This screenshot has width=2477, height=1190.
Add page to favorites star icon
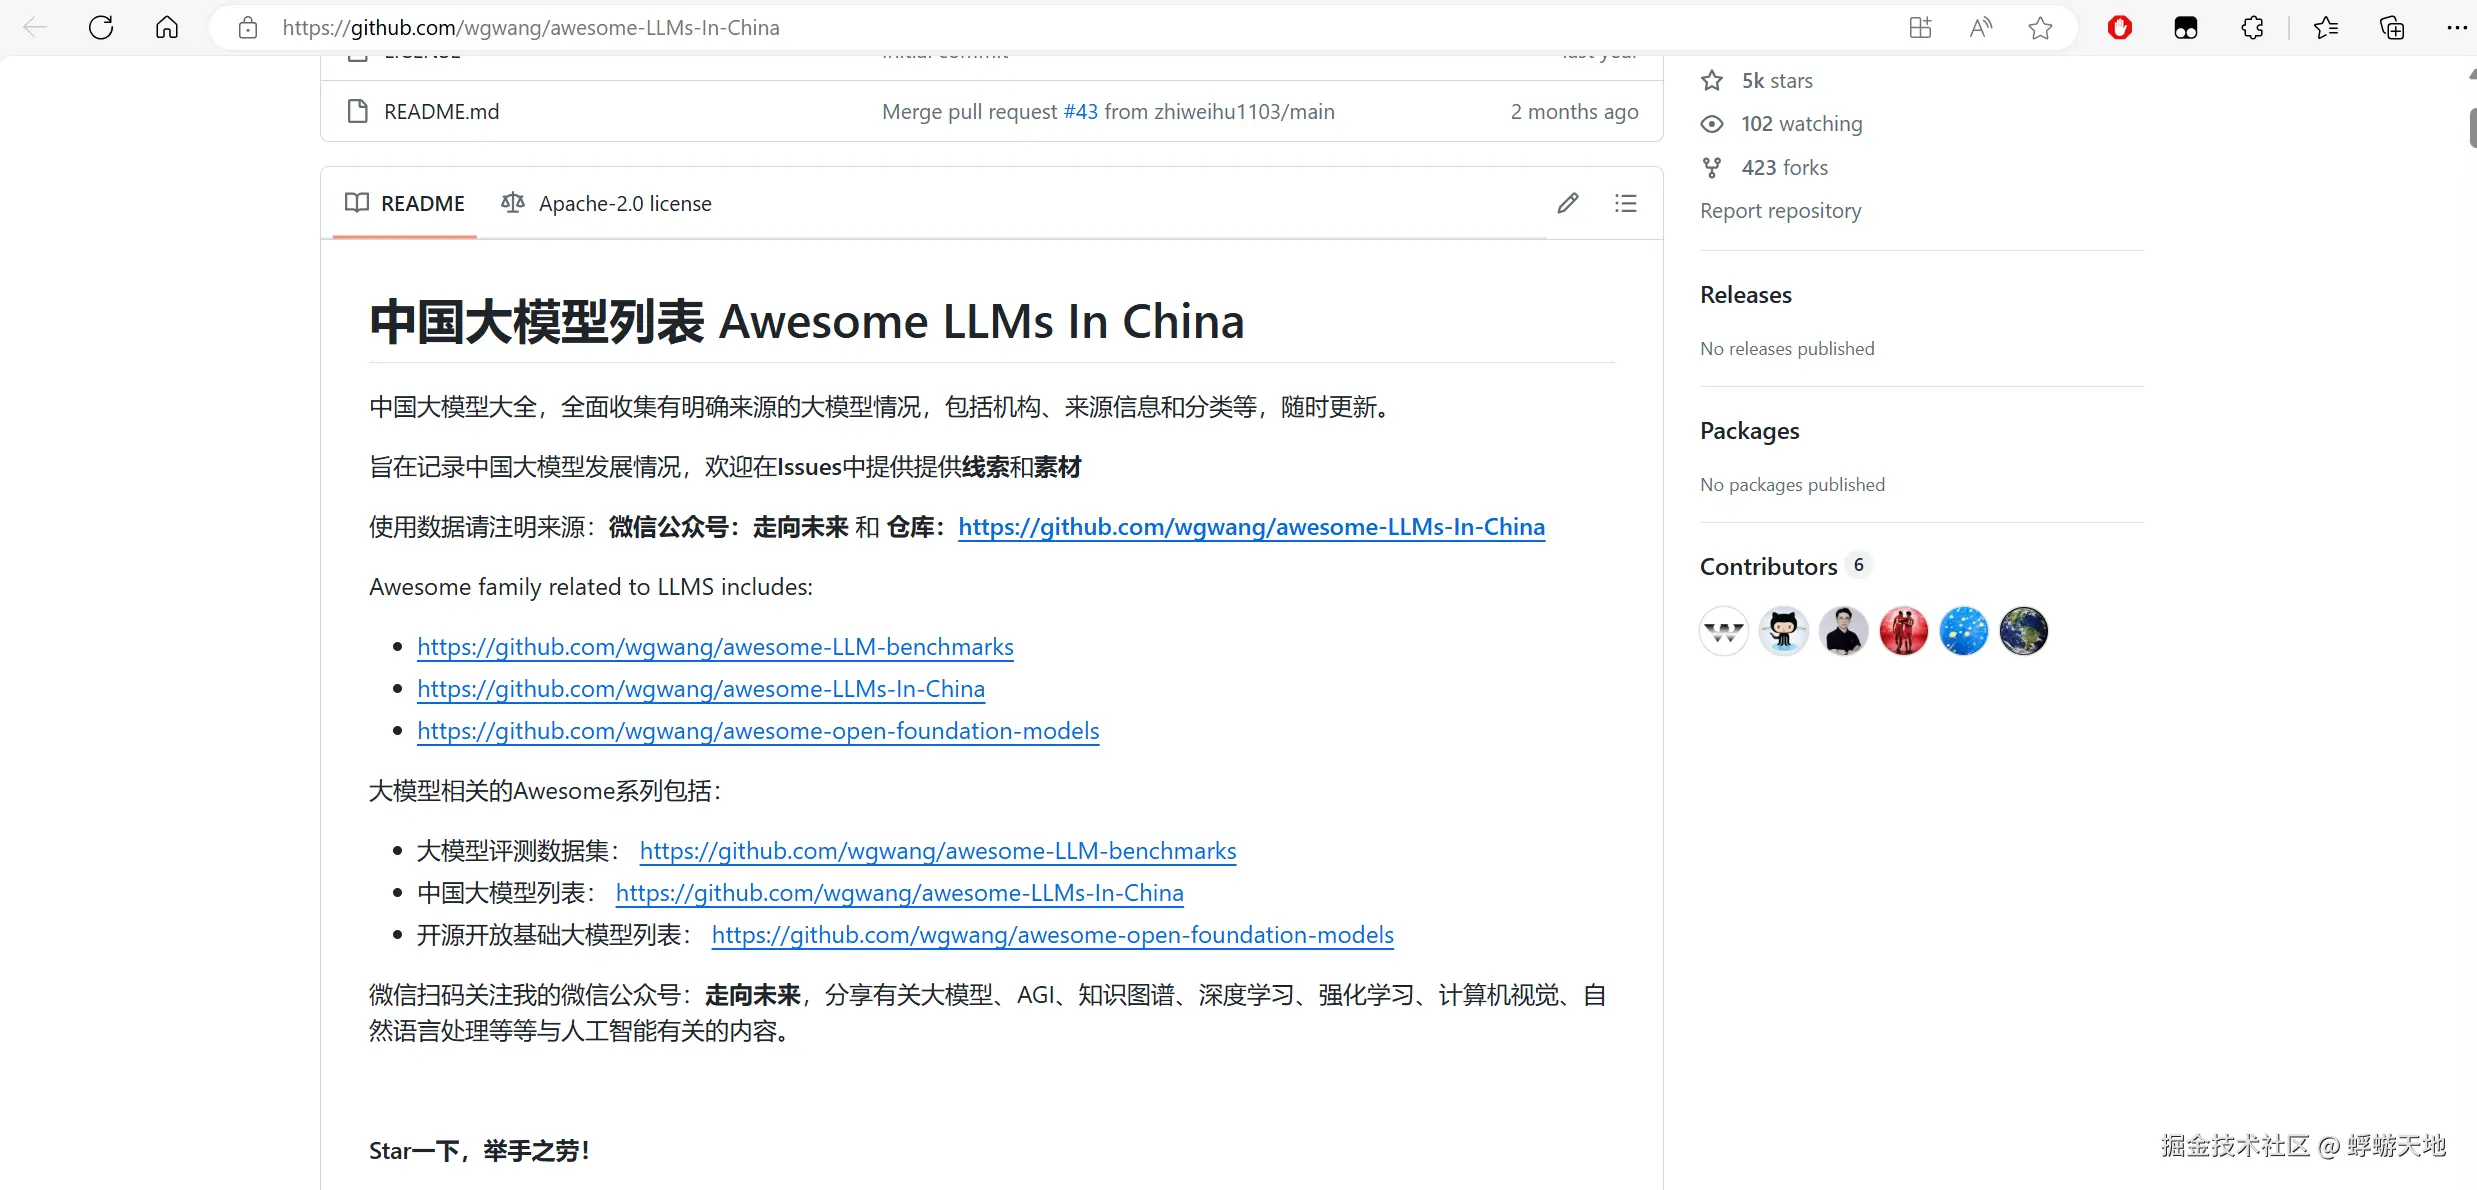(x=2040, y=28)
